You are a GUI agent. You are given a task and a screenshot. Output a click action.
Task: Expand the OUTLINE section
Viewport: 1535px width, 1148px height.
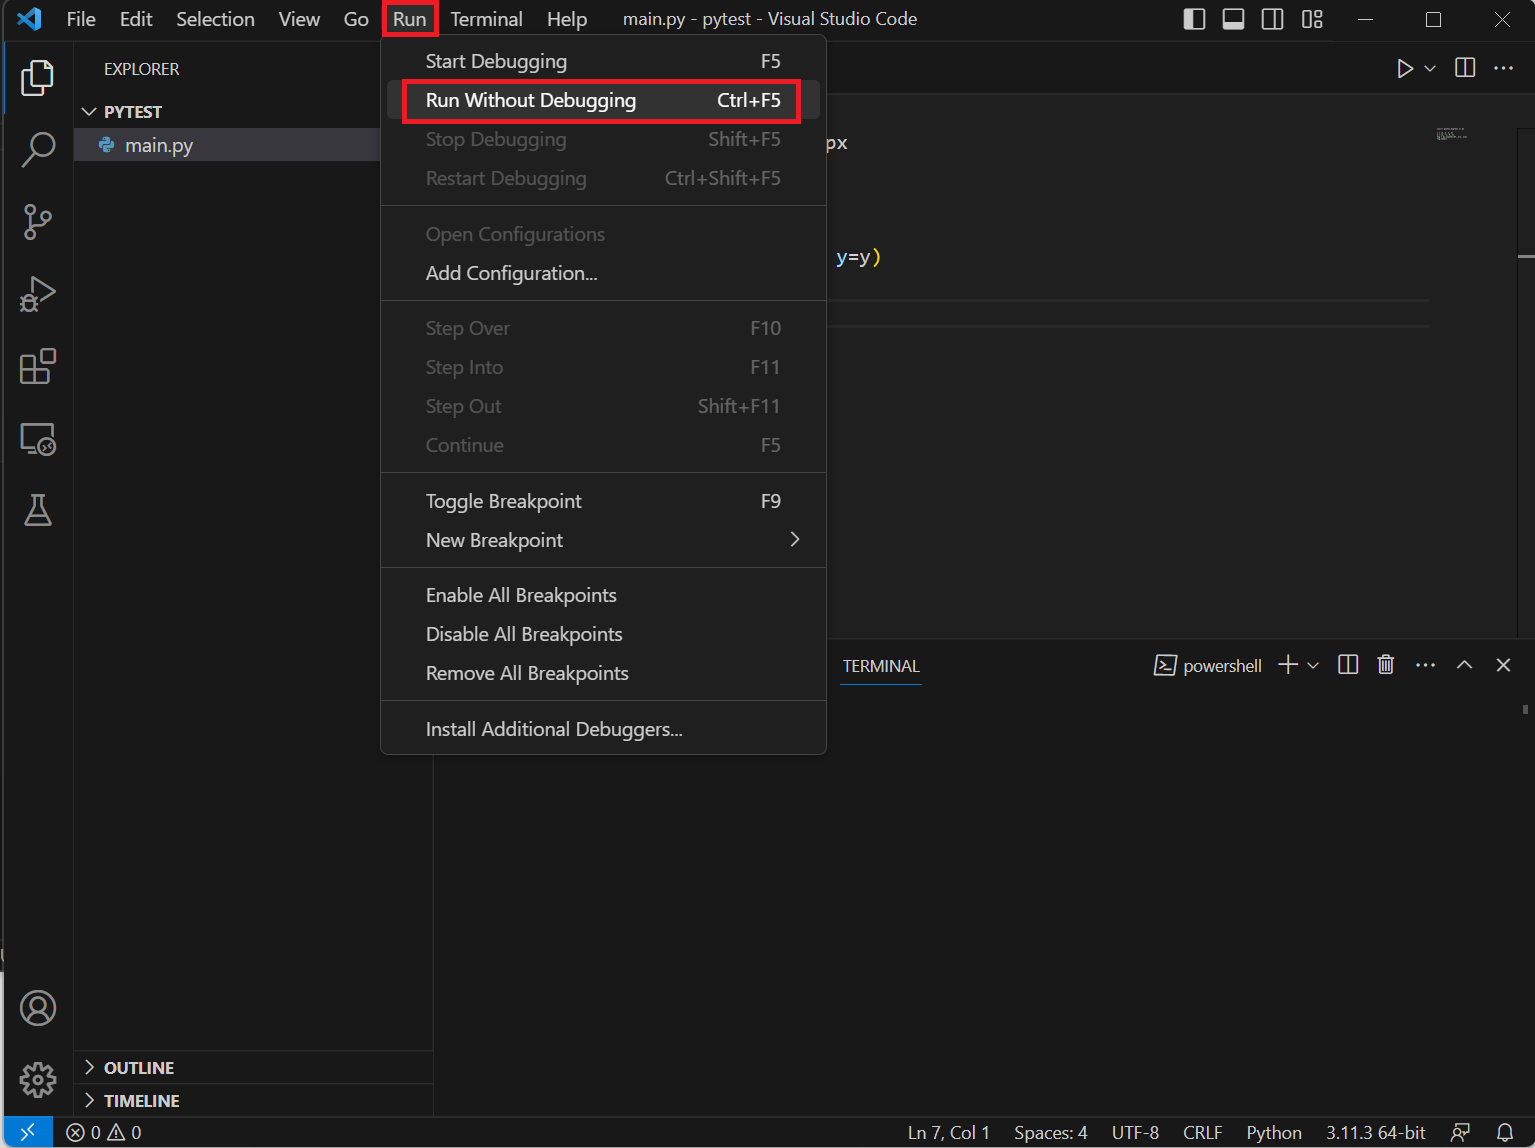[x=138, y=1068]
